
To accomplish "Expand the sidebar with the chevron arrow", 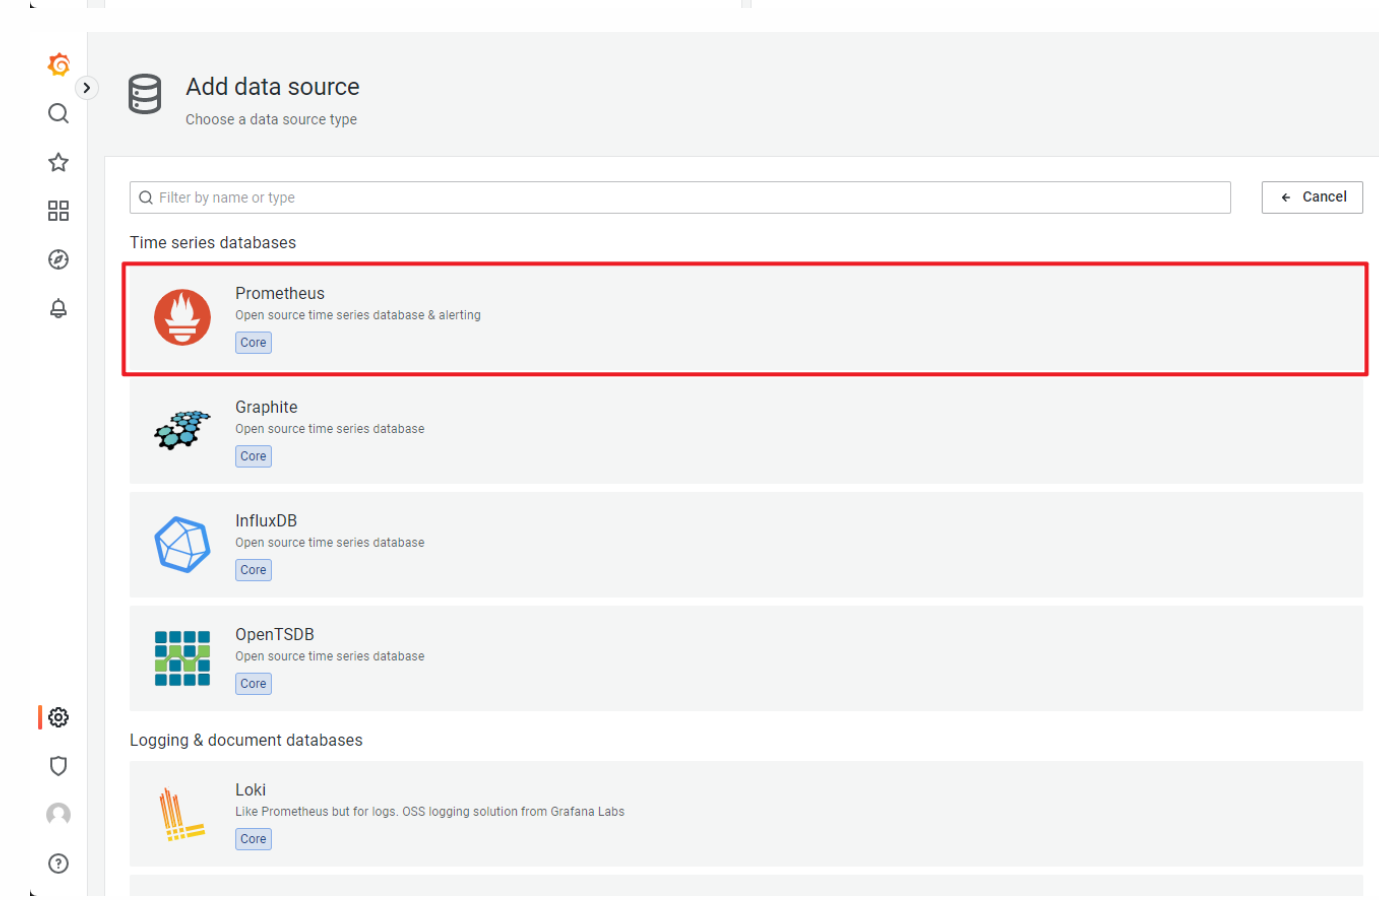I will pyautogui.click(x=87, y=88).
